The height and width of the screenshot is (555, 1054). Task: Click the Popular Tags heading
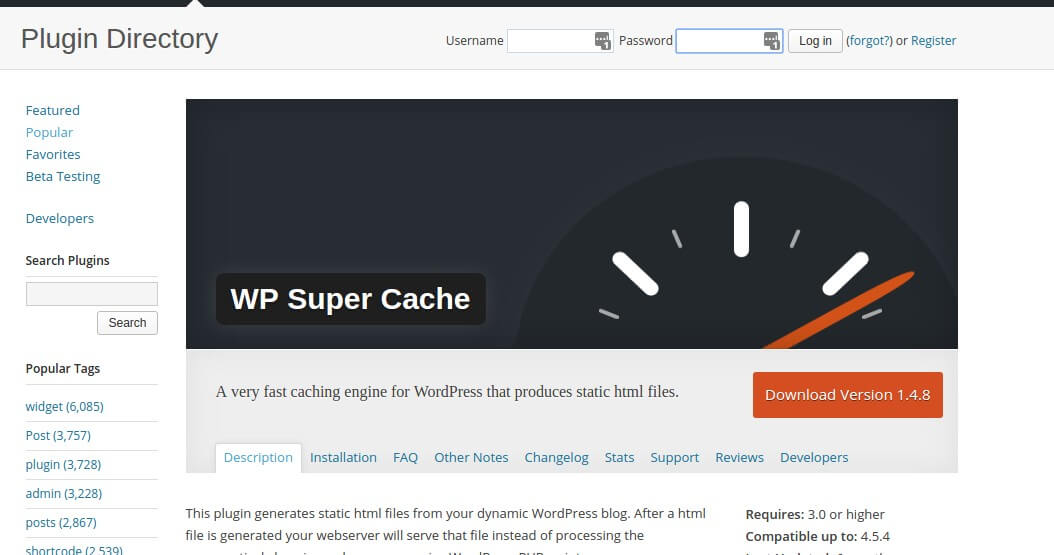pyautogui.click(x=63, y=369)
